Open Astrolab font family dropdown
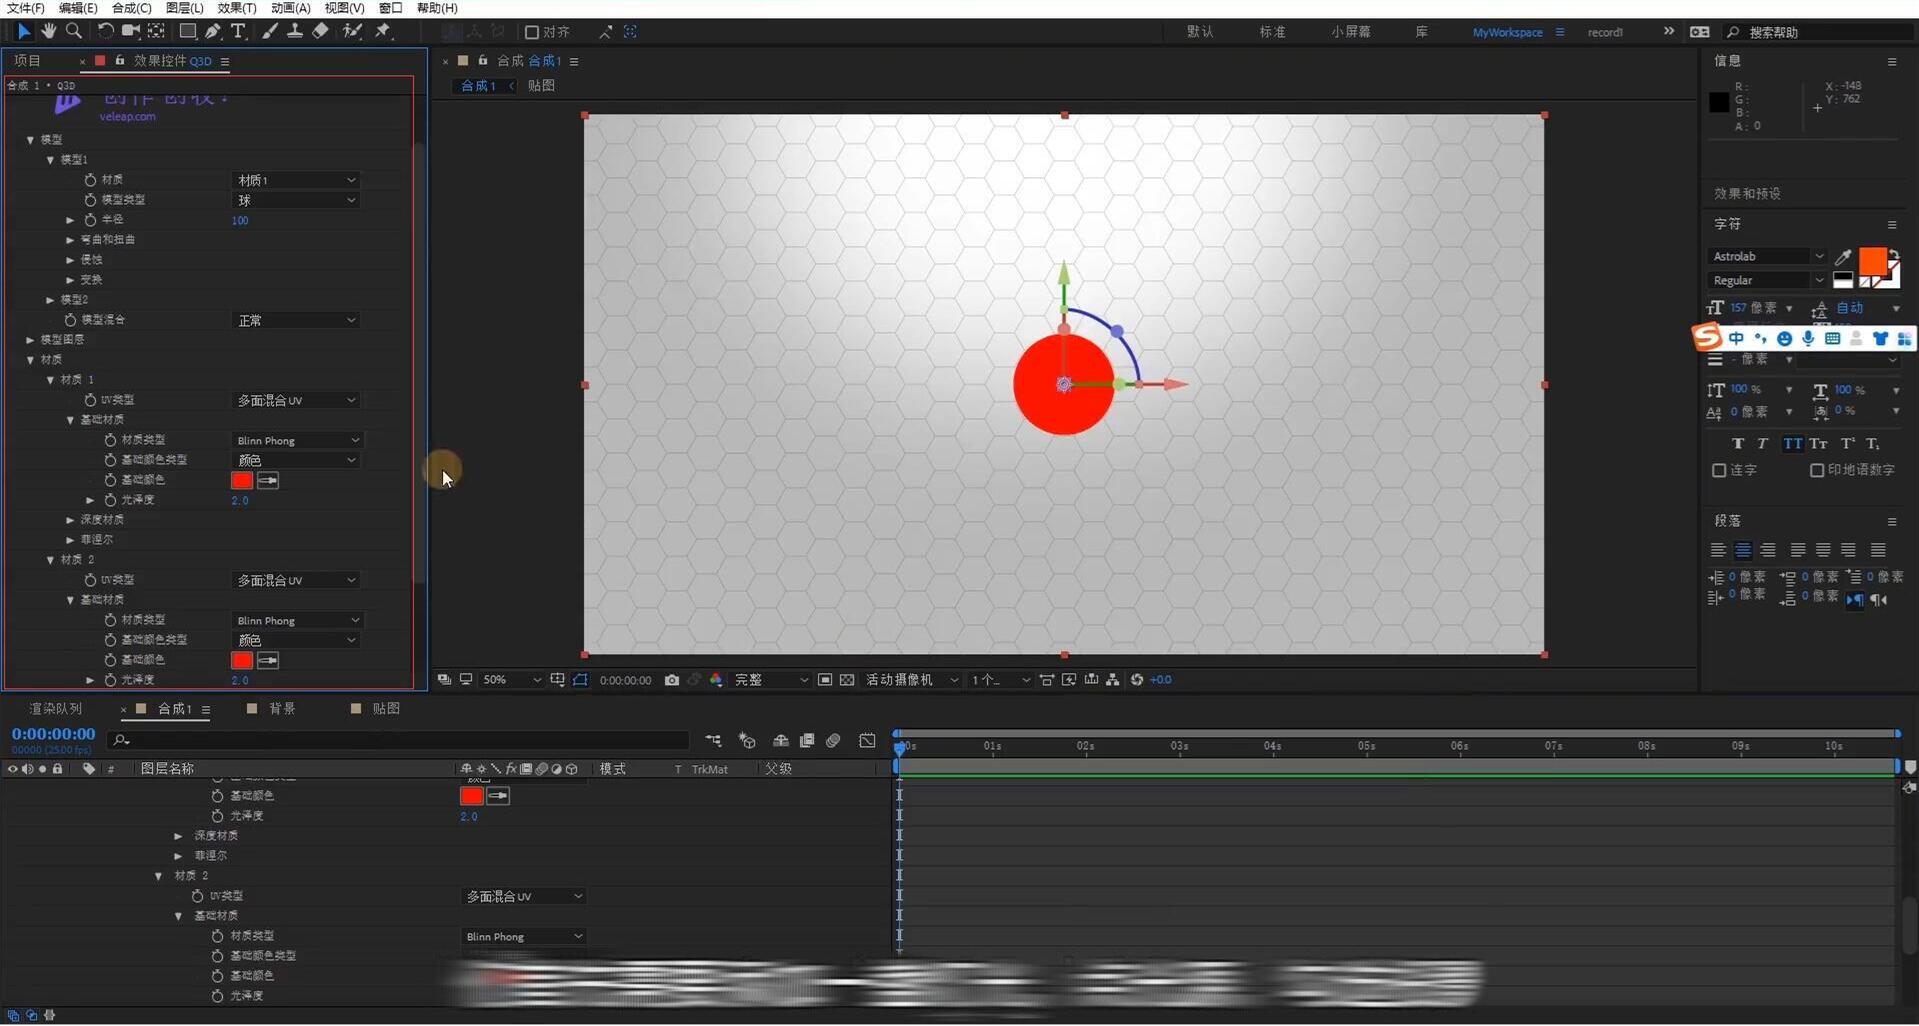1919x1026 pixels. (1768, 257)
